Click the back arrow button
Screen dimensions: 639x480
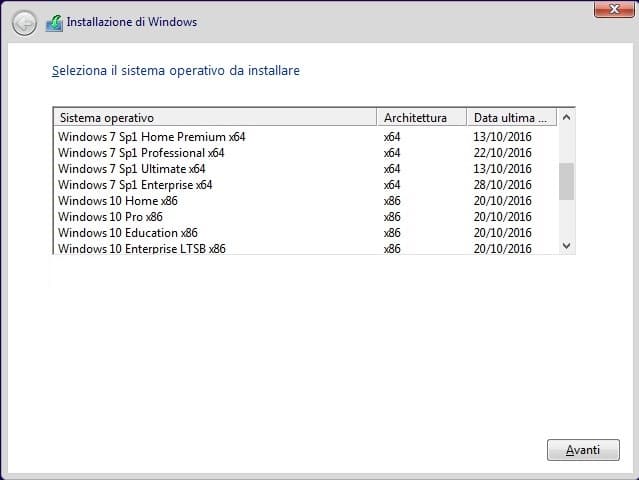tap(24, 23)
